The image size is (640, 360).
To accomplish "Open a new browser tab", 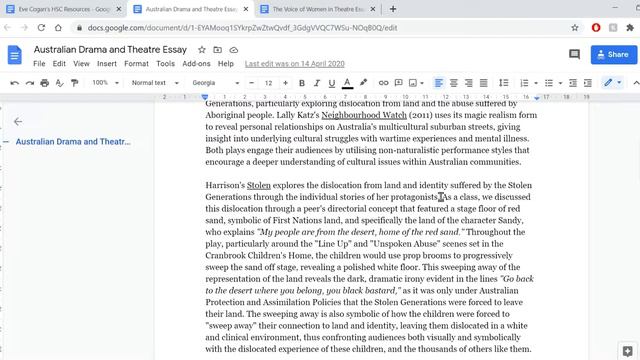I will [x=393, y=9].
